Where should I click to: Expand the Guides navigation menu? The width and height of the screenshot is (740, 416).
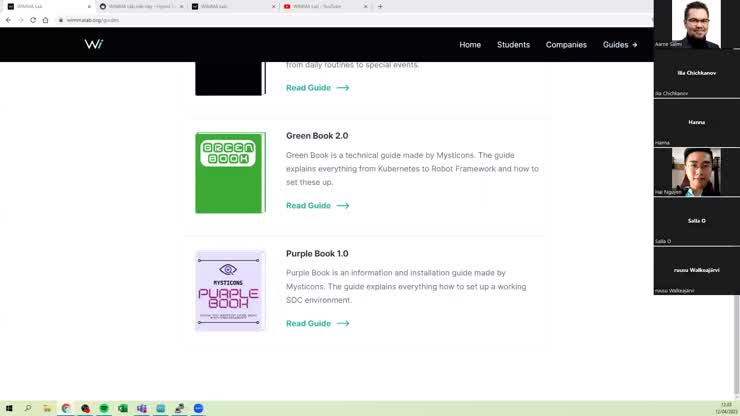point(619,45)
